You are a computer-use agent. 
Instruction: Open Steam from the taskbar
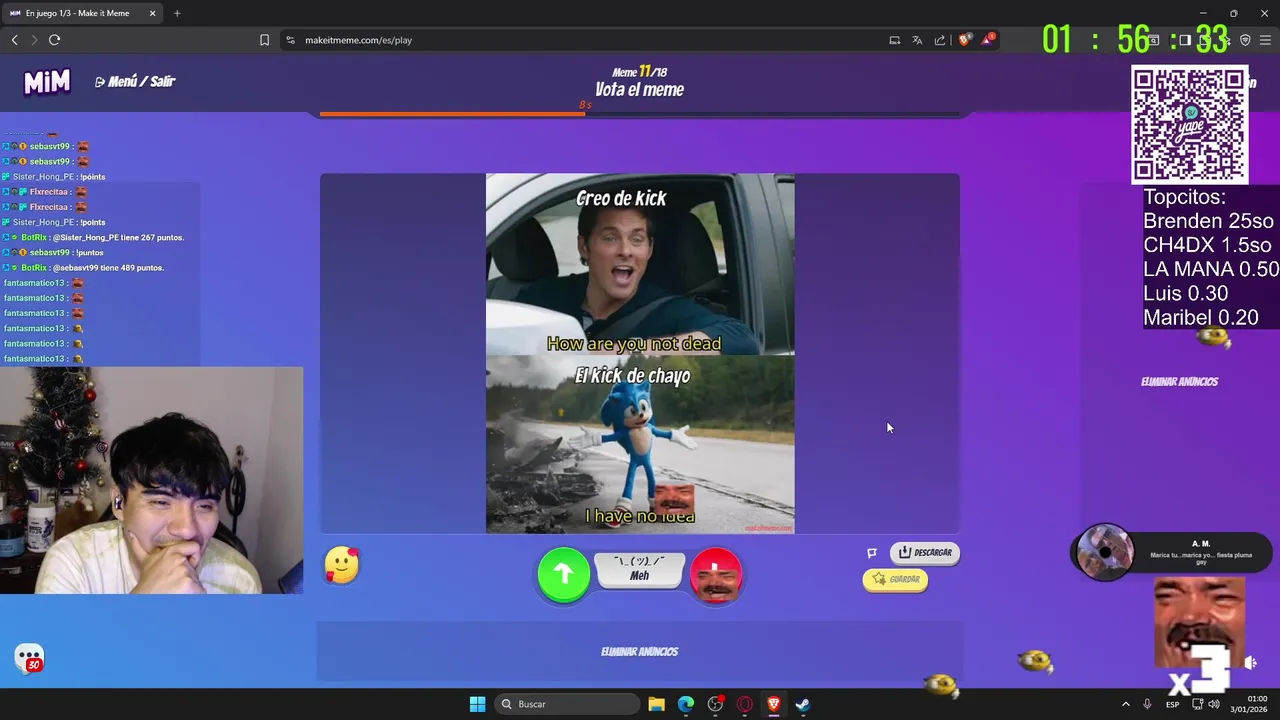coord(802,704)
